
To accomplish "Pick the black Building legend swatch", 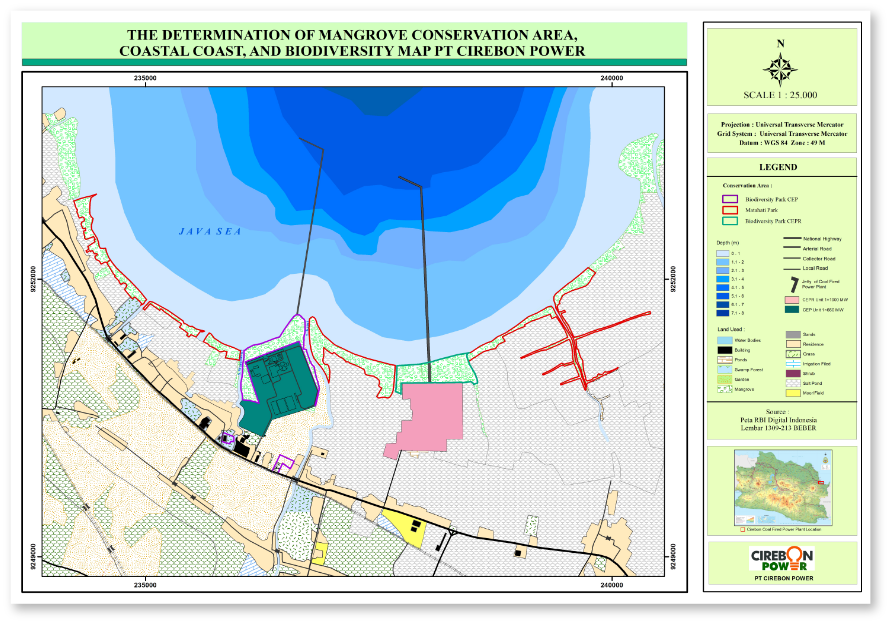I will pyautogui.click(x=725, y=350).
